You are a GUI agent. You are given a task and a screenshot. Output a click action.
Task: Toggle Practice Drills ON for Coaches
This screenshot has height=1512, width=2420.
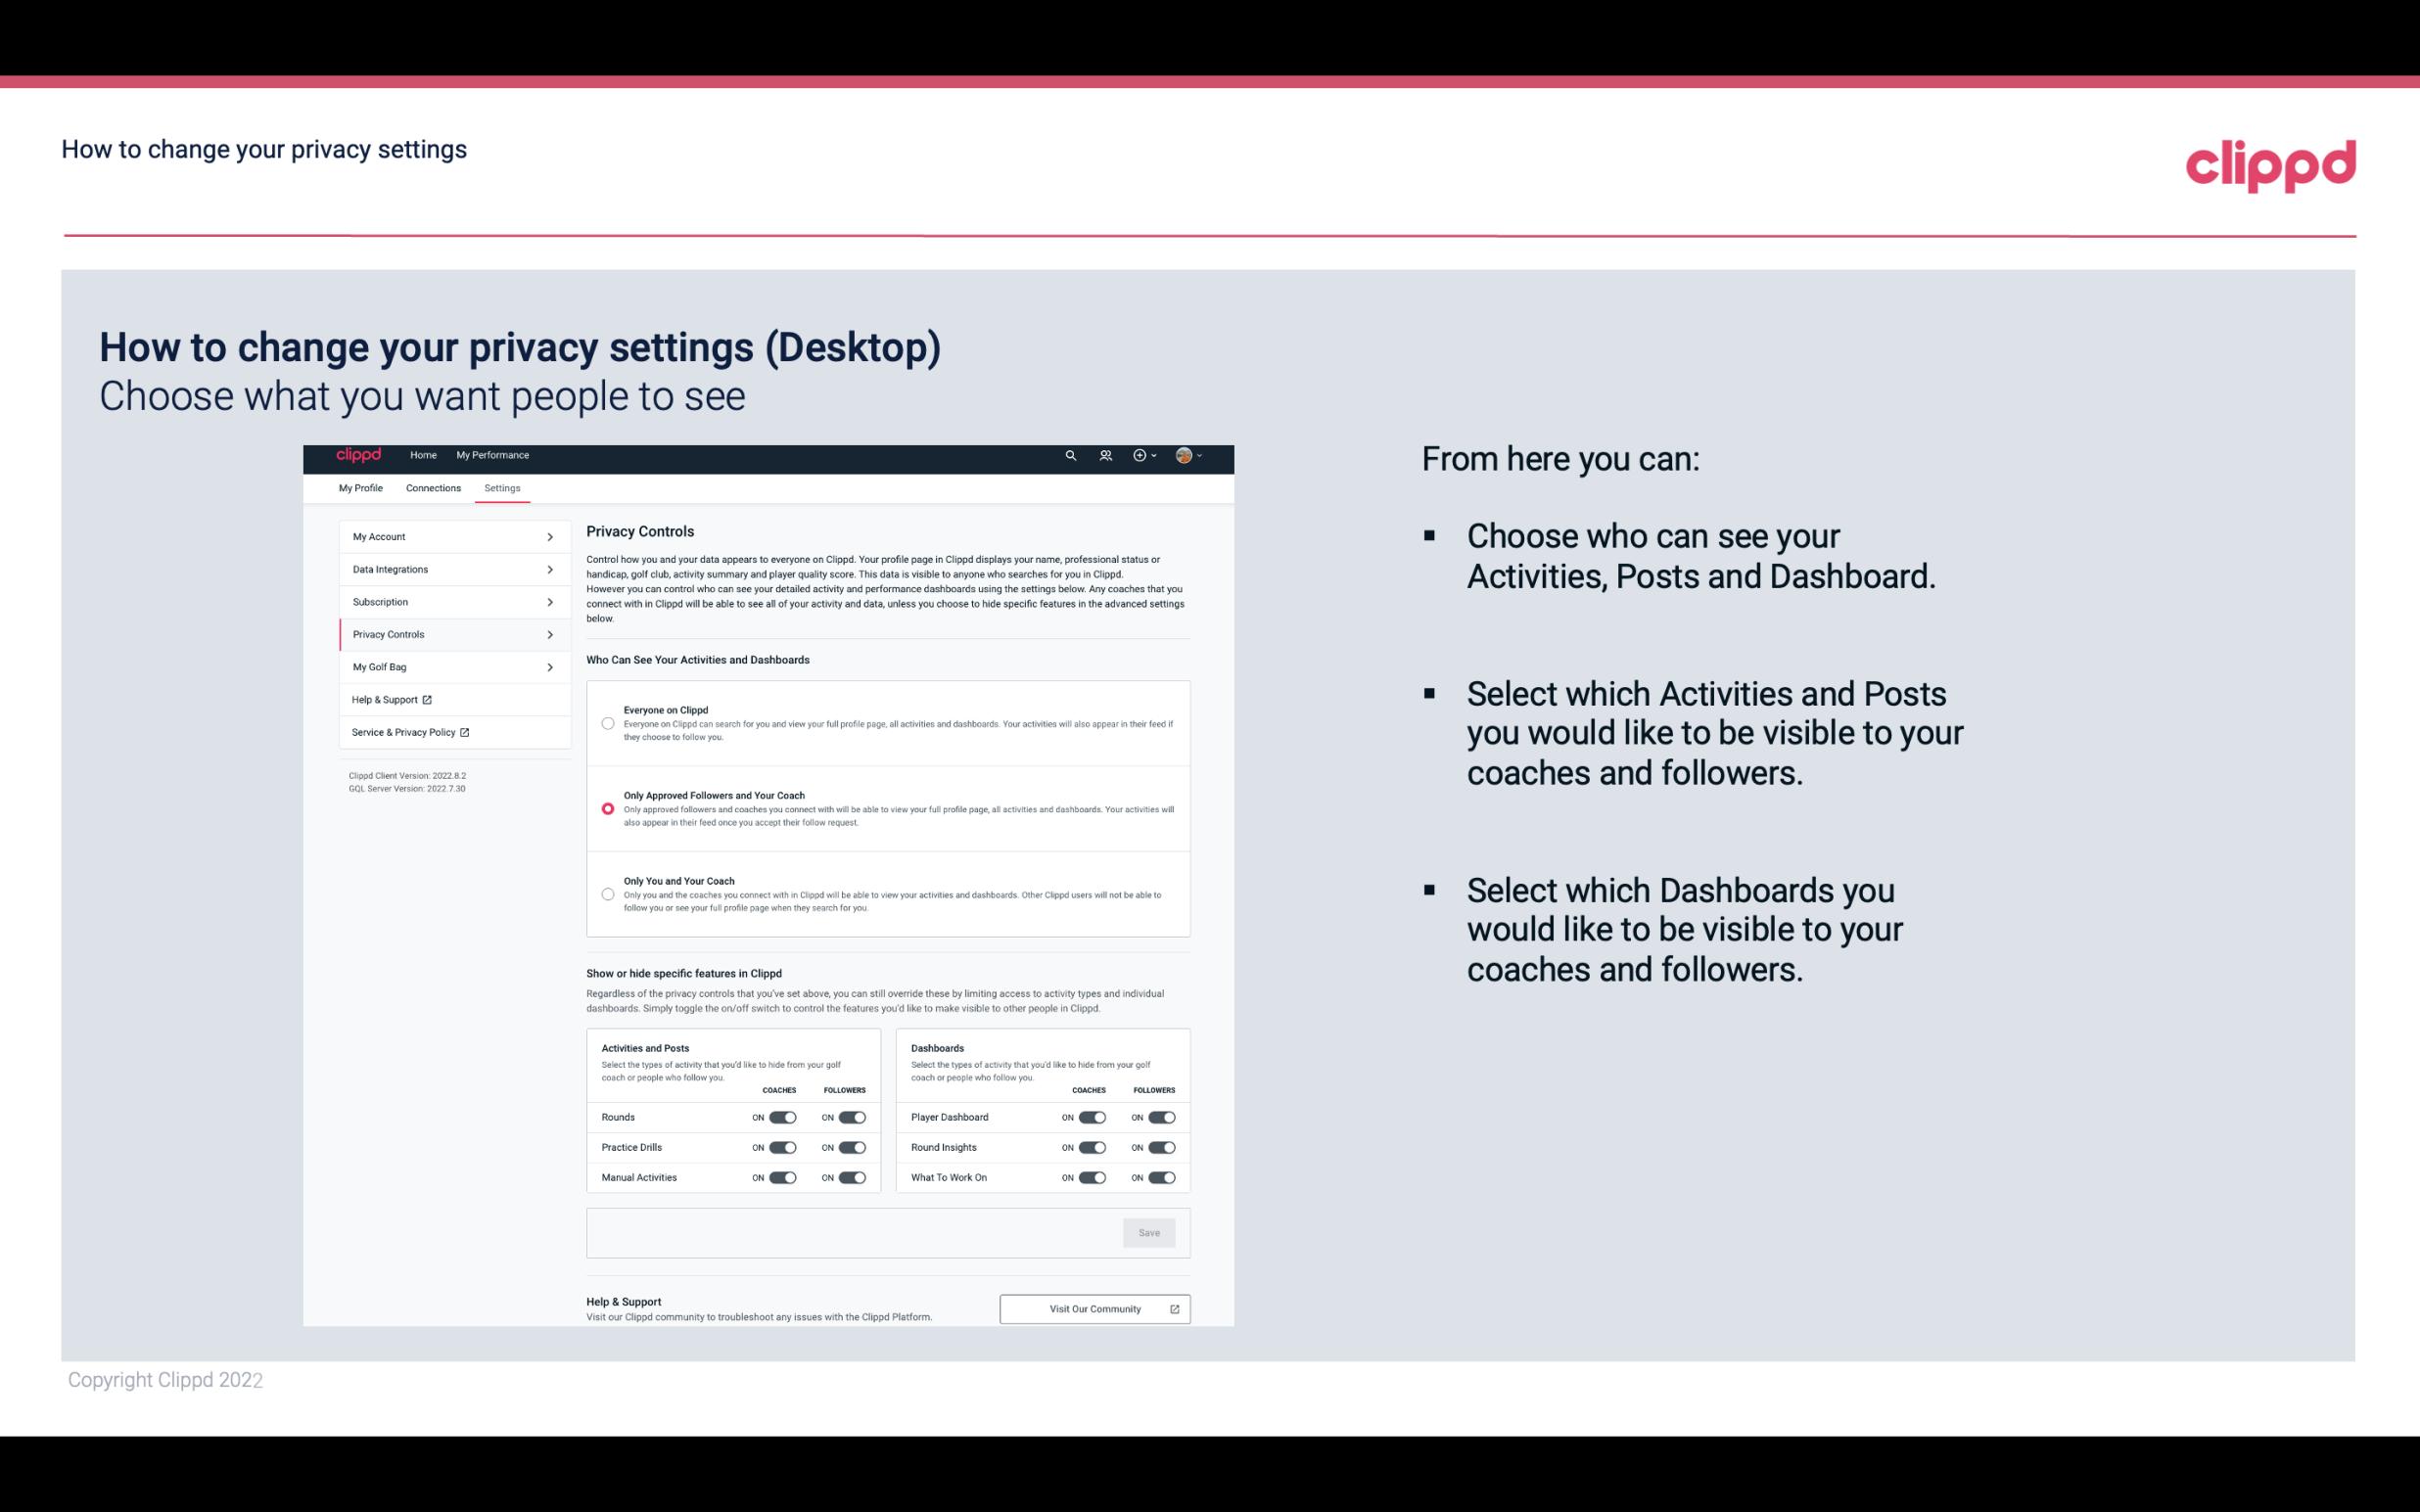pyautogui.click(x=780, y=1148)
